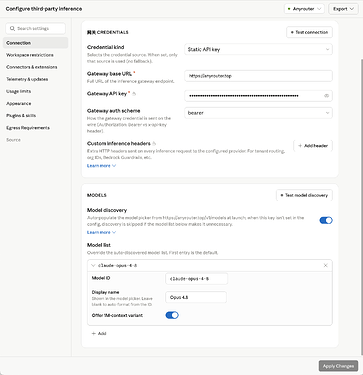This screenshot has height=375, width=363.
Task: Click the Gateway base URL field
Action: [x=258, y=76]
